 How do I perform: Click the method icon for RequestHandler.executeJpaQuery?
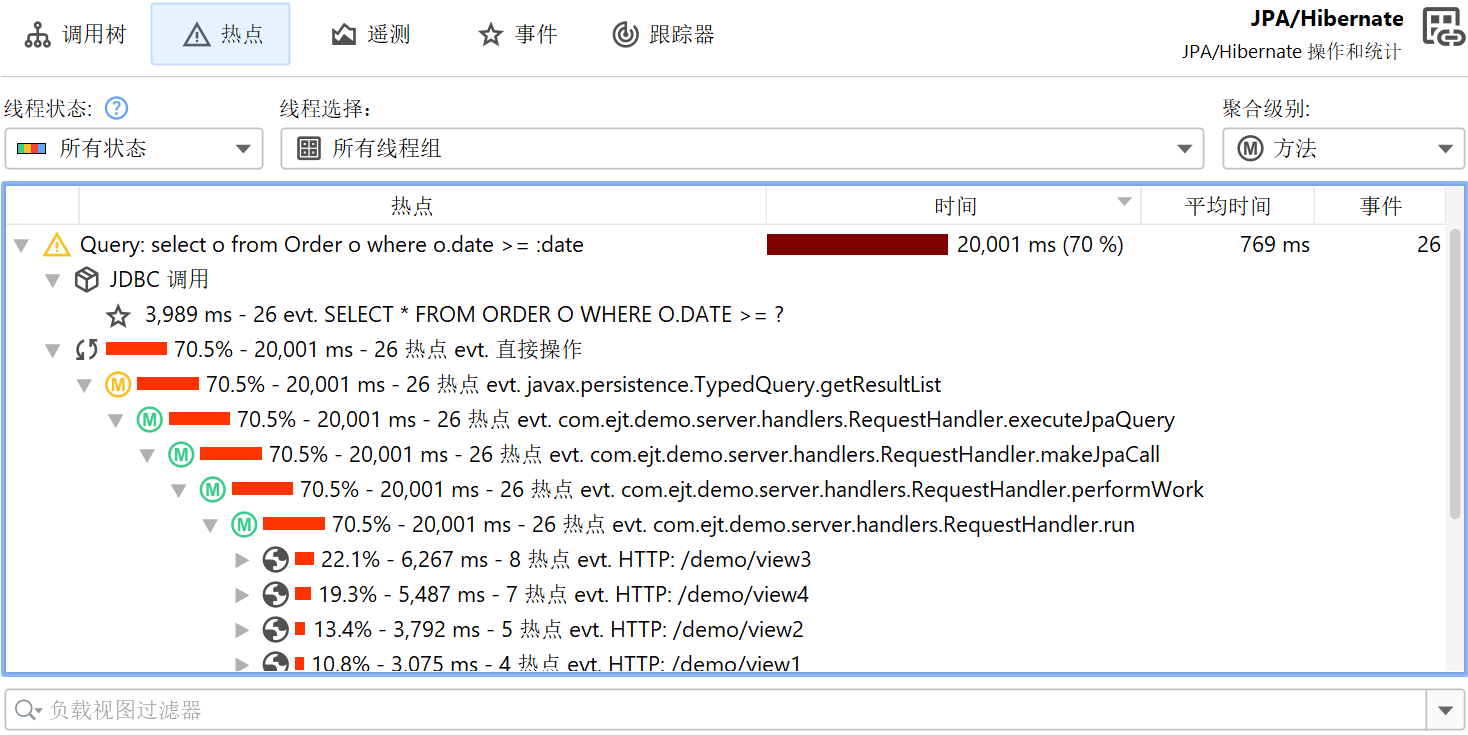click(x=150, y=420)
